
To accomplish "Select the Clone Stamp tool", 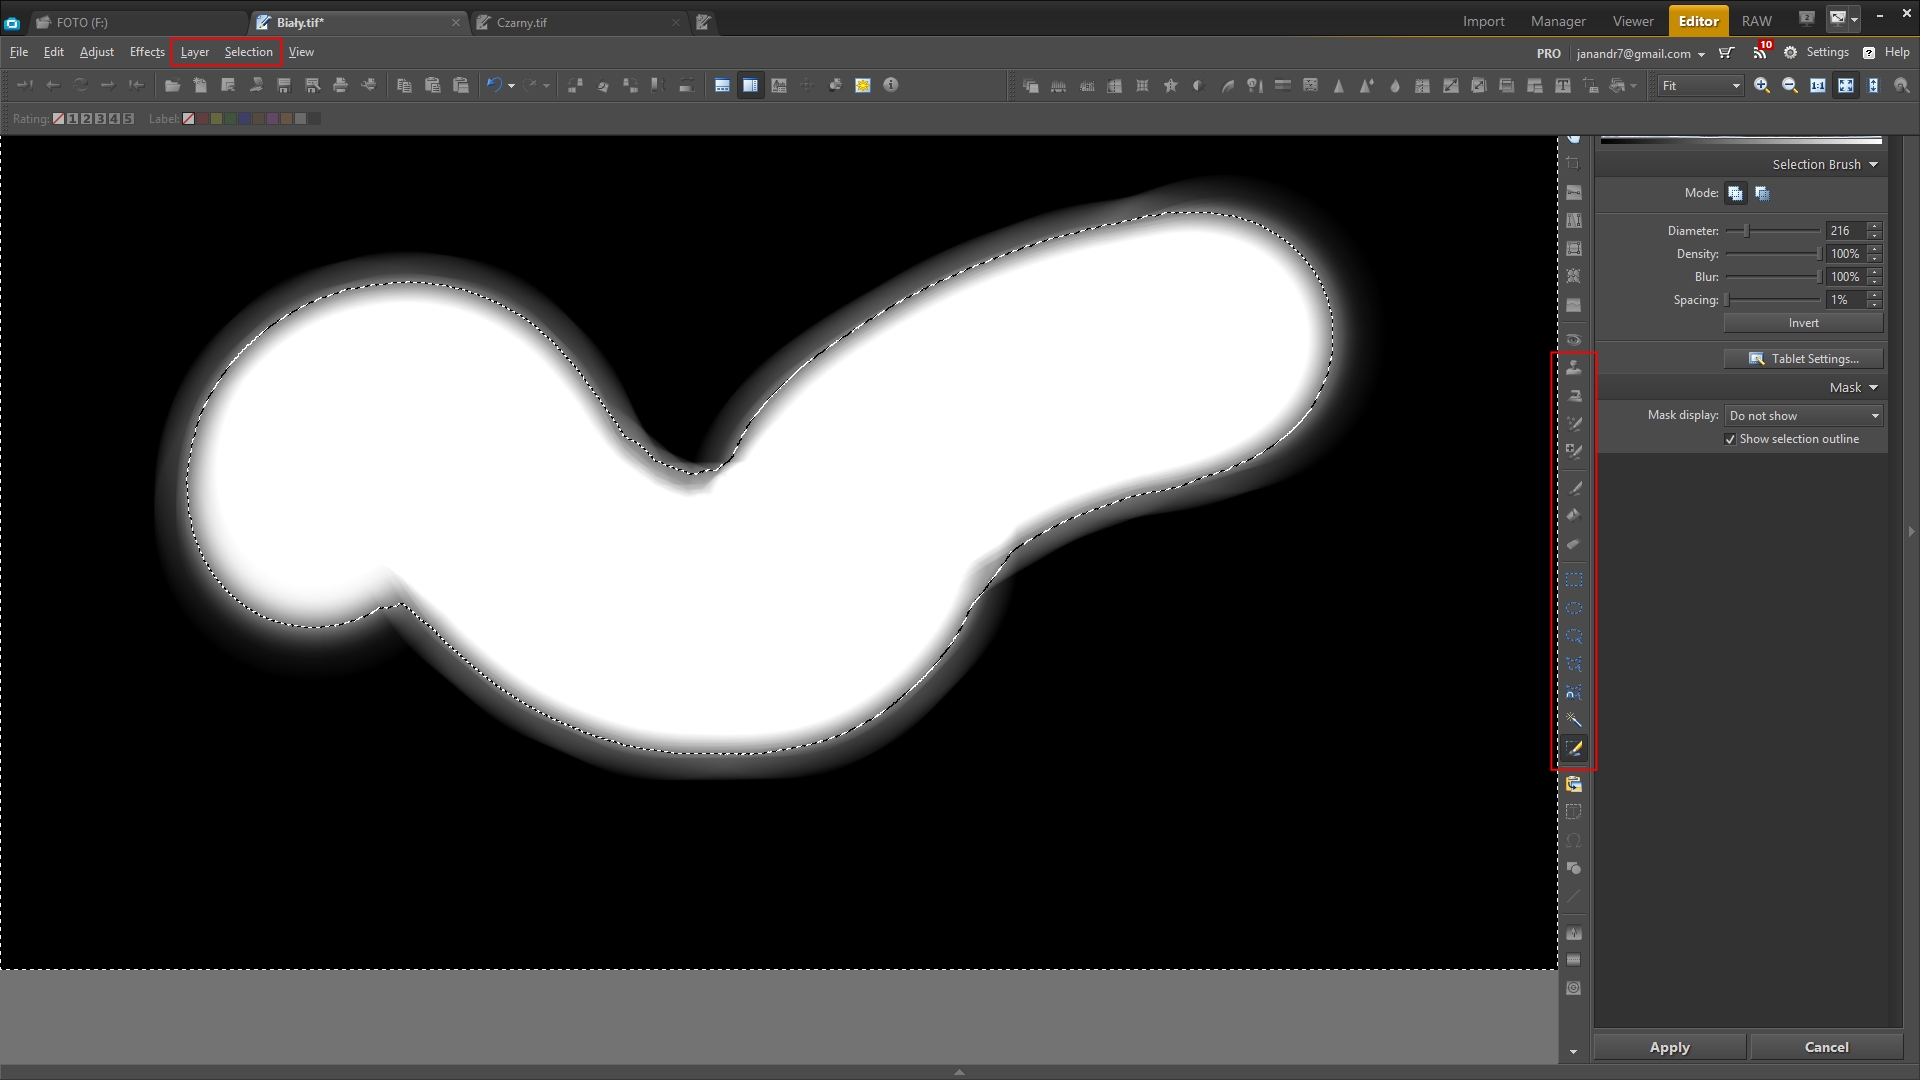I will coord(1574,368).
